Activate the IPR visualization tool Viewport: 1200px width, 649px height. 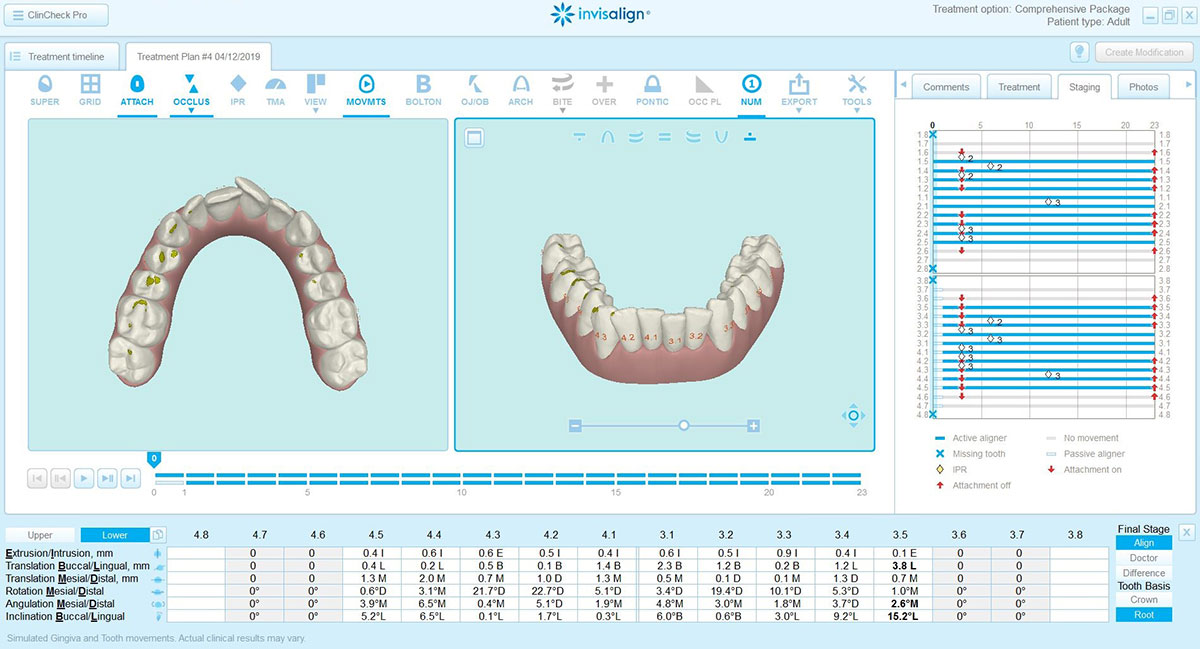tap(237, 90)
